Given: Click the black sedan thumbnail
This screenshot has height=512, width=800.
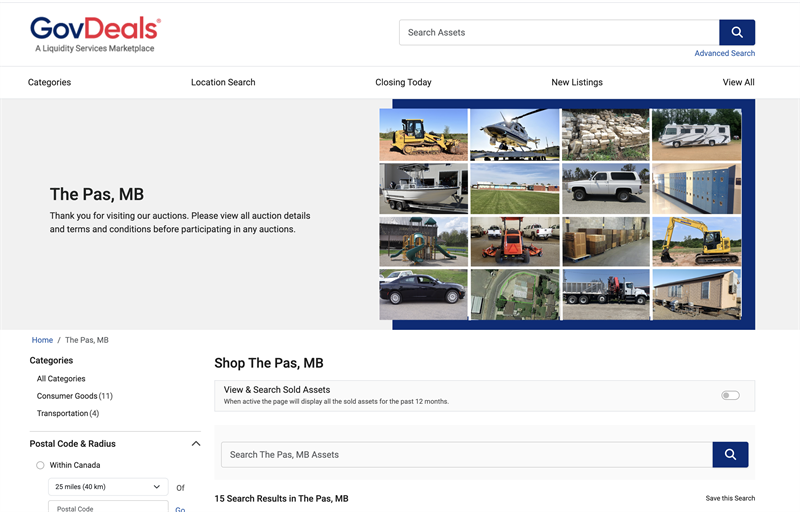Looking at the screenshot, I should pos(423,295).
